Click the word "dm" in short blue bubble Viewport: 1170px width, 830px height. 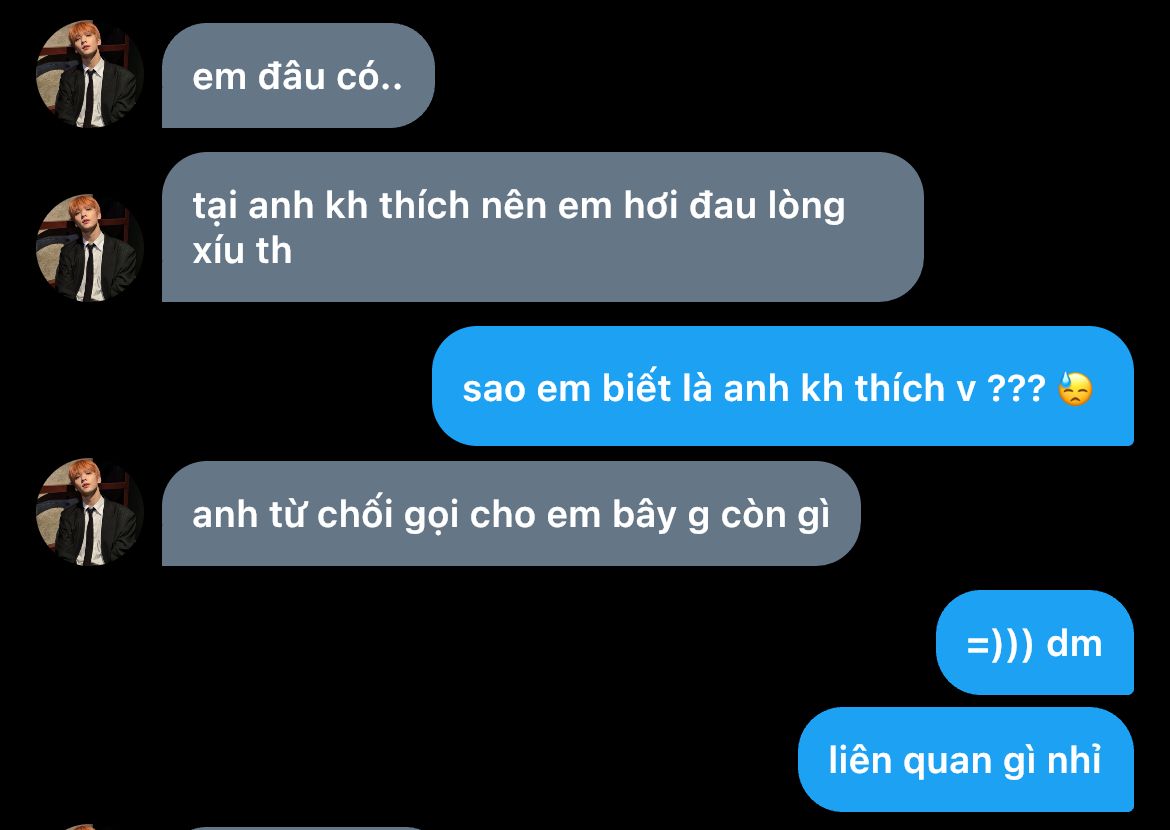point(1074,643)
